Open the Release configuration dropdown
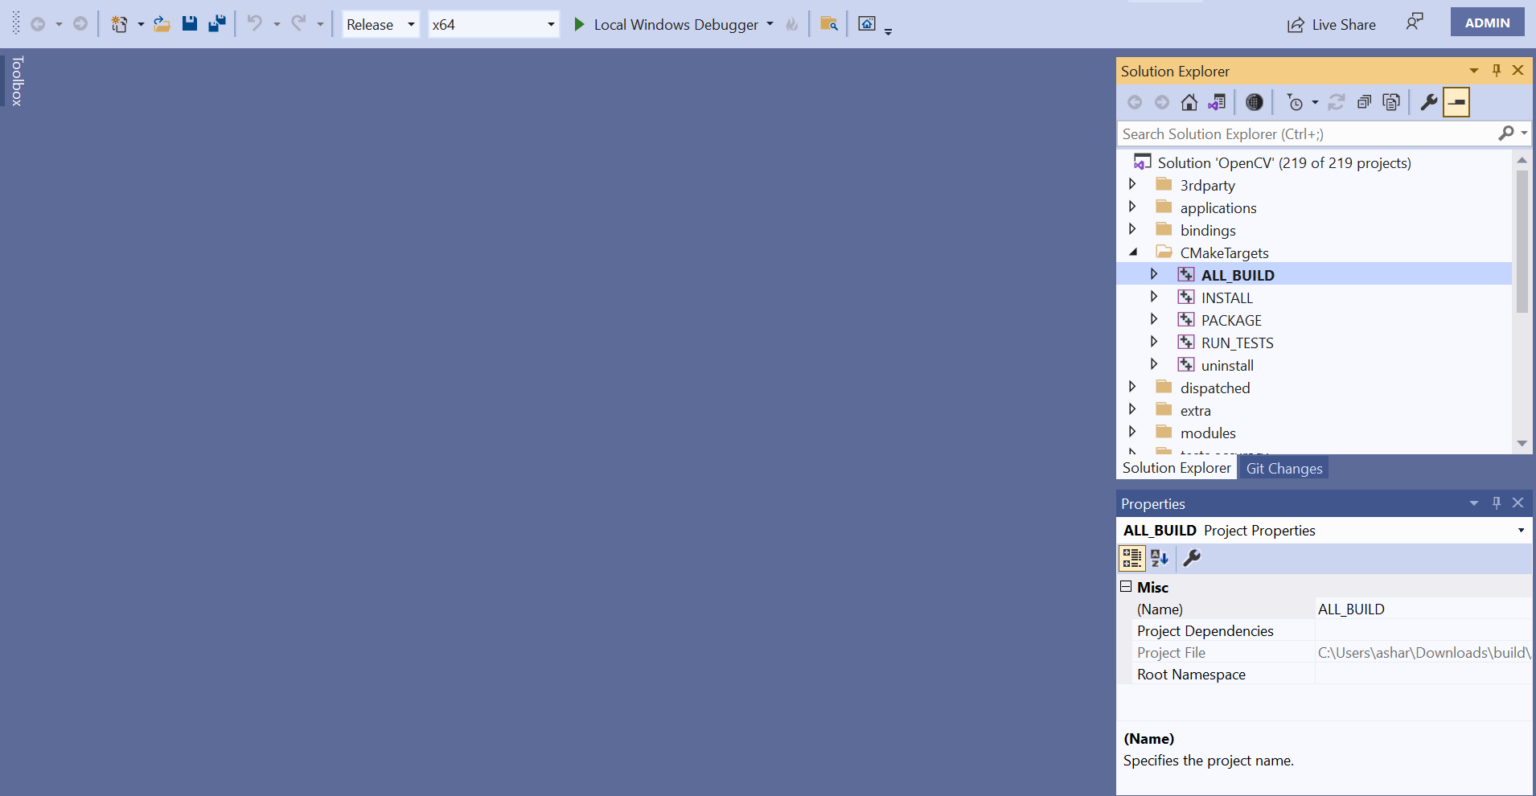 [x=409, y=24]
